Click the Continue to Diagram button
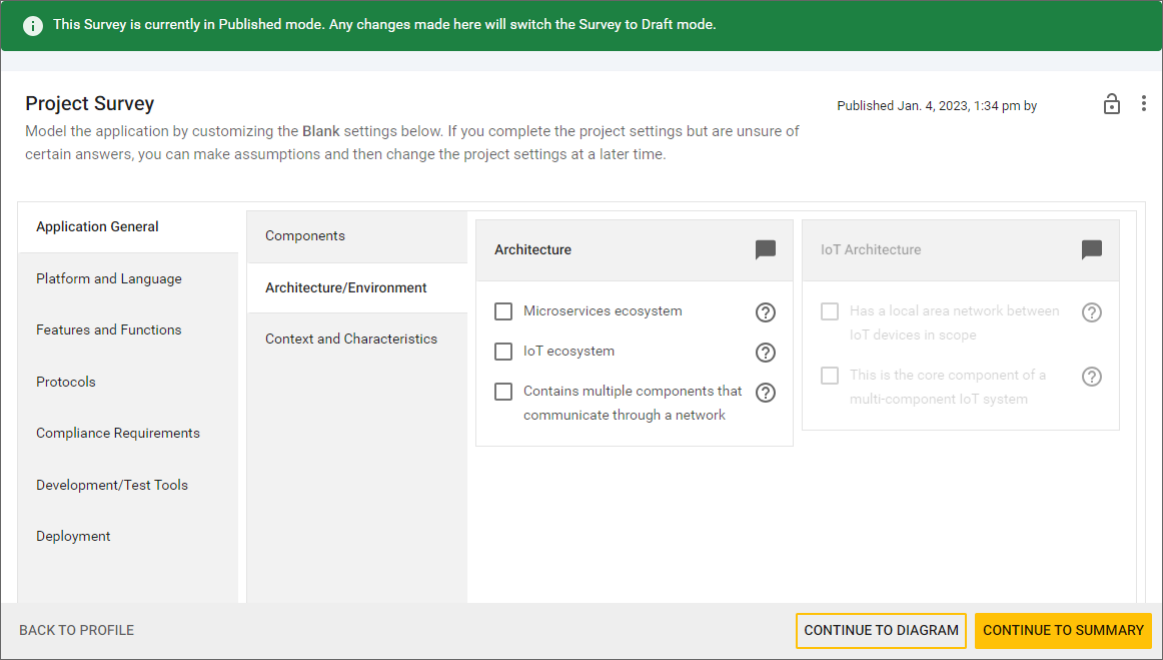 coord(881,631)
